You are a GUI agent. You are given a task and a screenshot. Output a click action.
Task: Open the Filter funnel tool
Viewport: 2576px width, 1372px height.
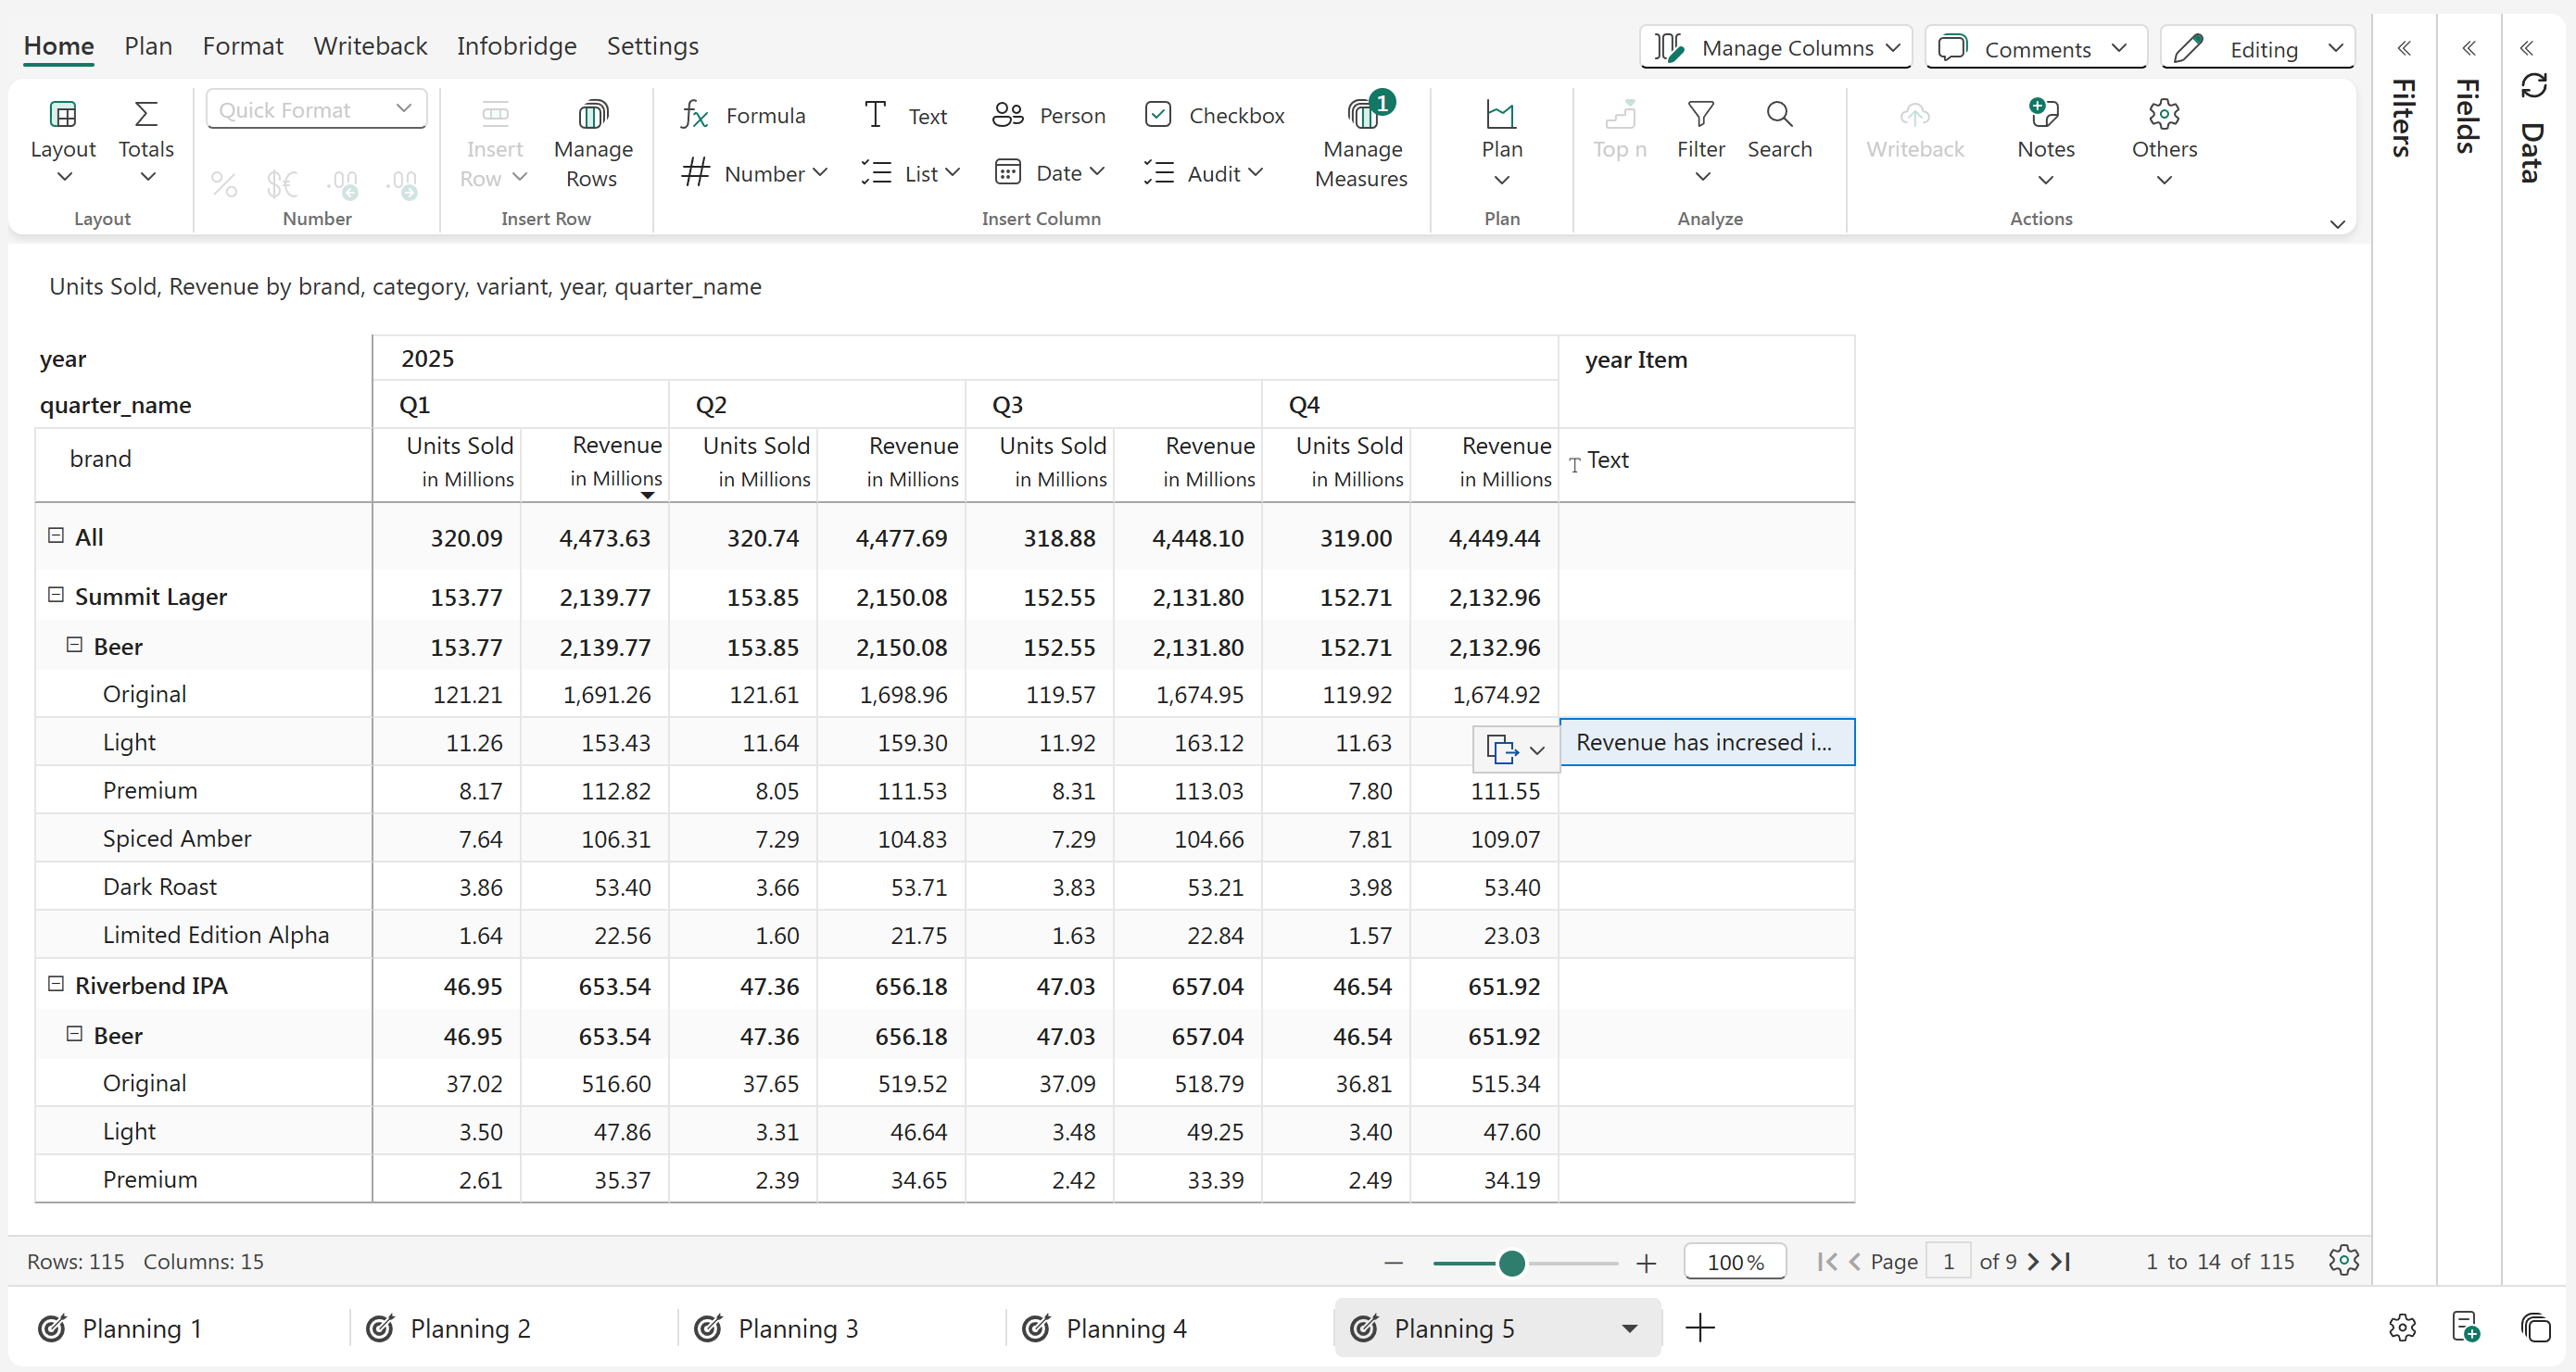click(1700, 114)
